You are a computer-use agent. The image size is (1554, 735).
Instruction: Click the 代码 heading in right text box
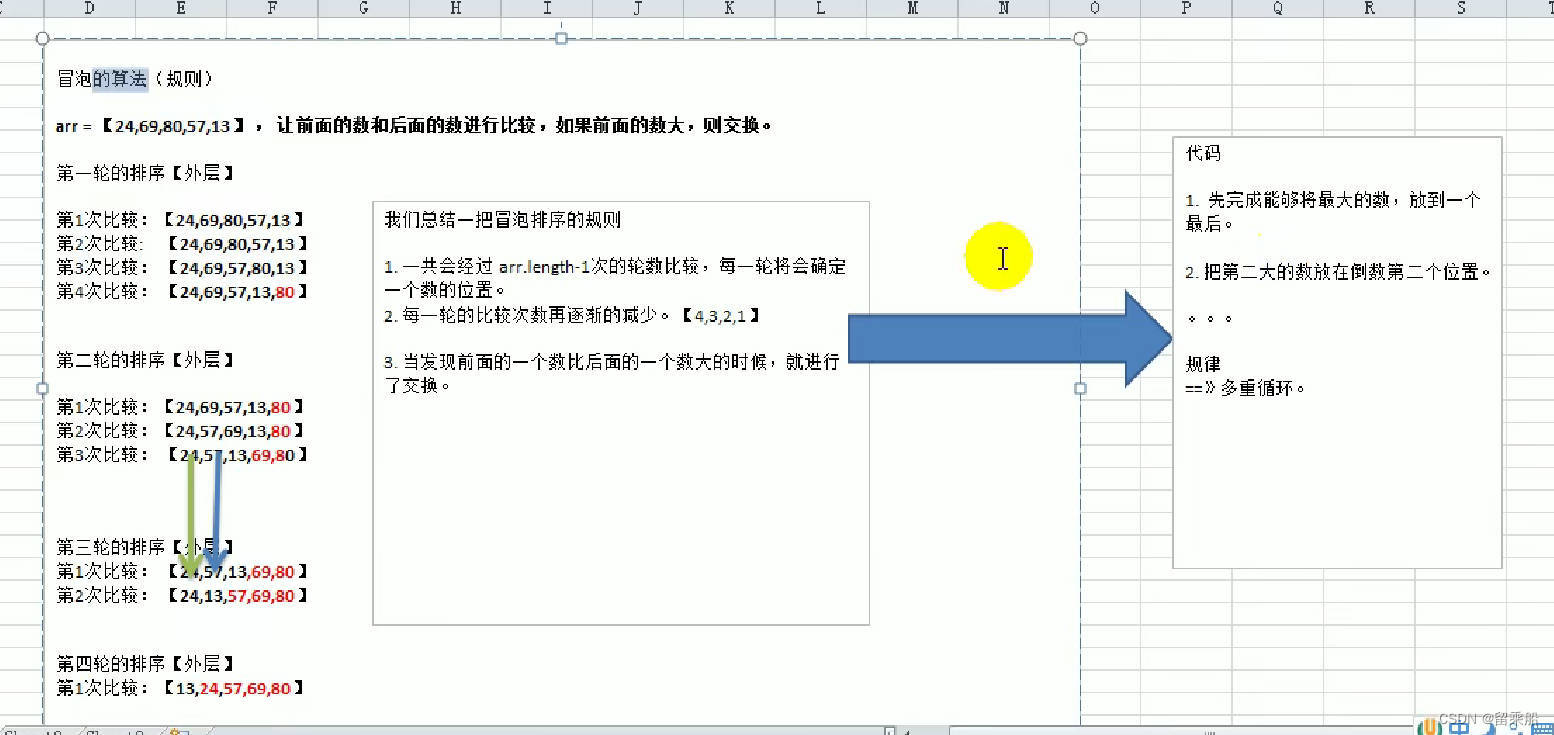click(1203, 154)
